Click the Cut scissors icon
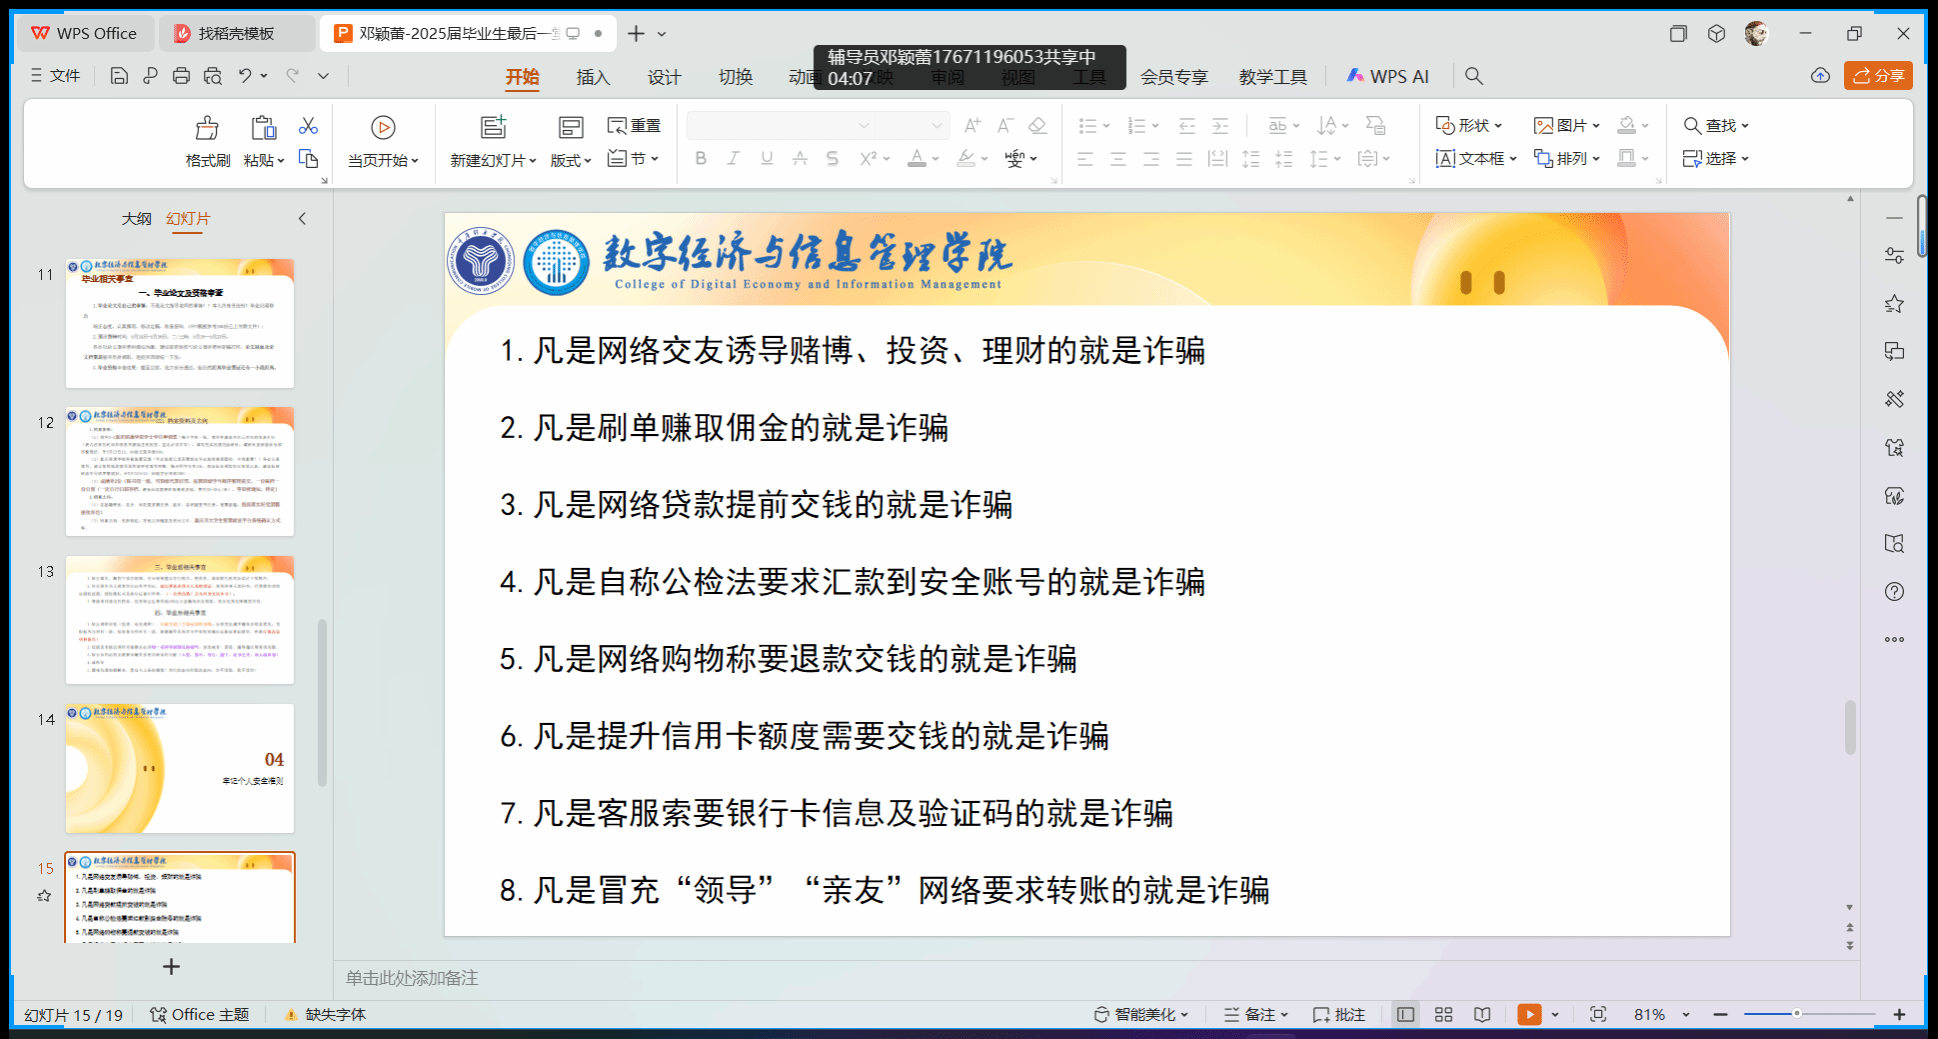 coord(308,126)
